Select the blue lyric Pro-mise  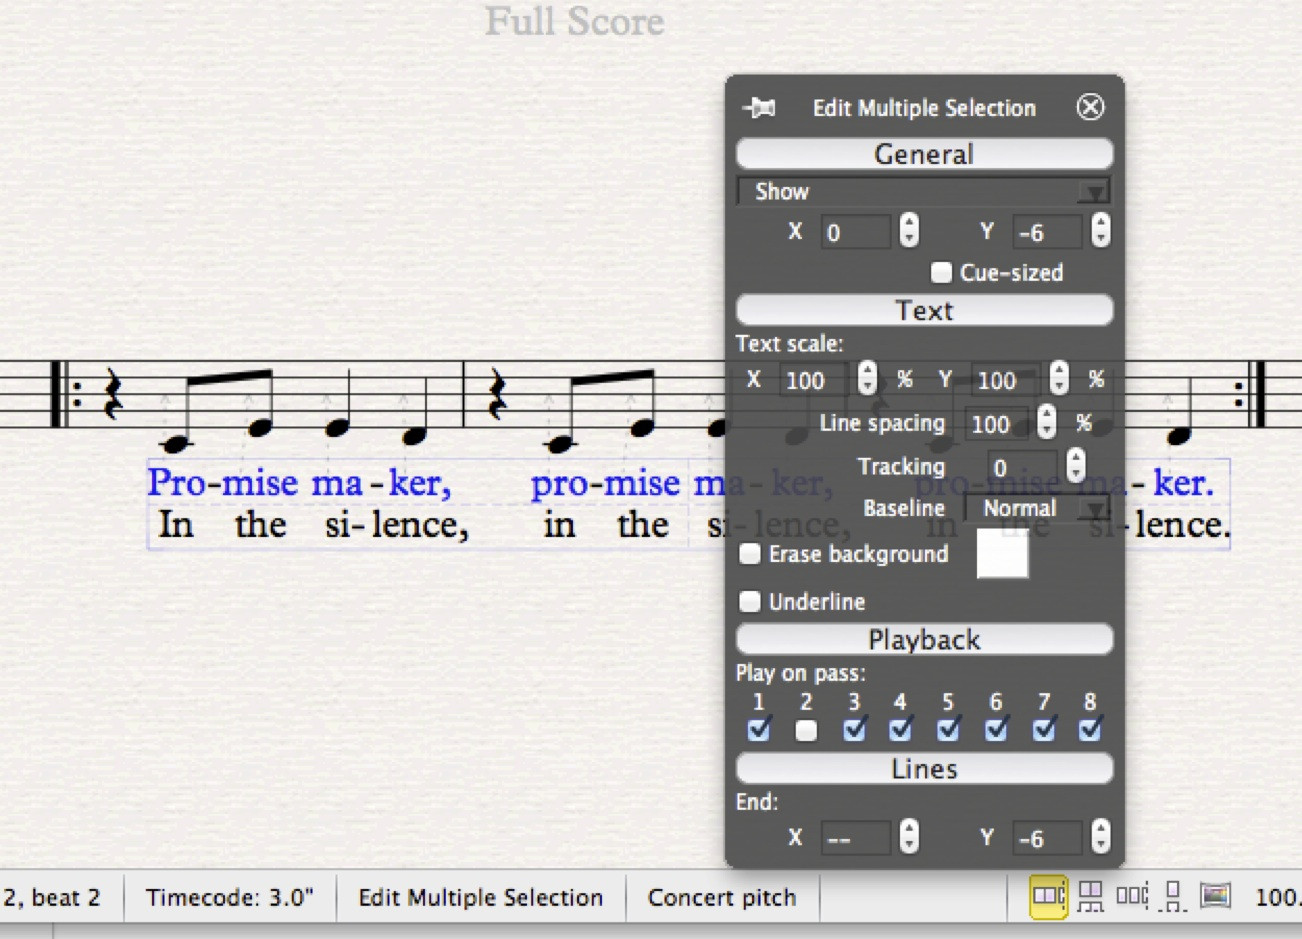pos(221,483)
